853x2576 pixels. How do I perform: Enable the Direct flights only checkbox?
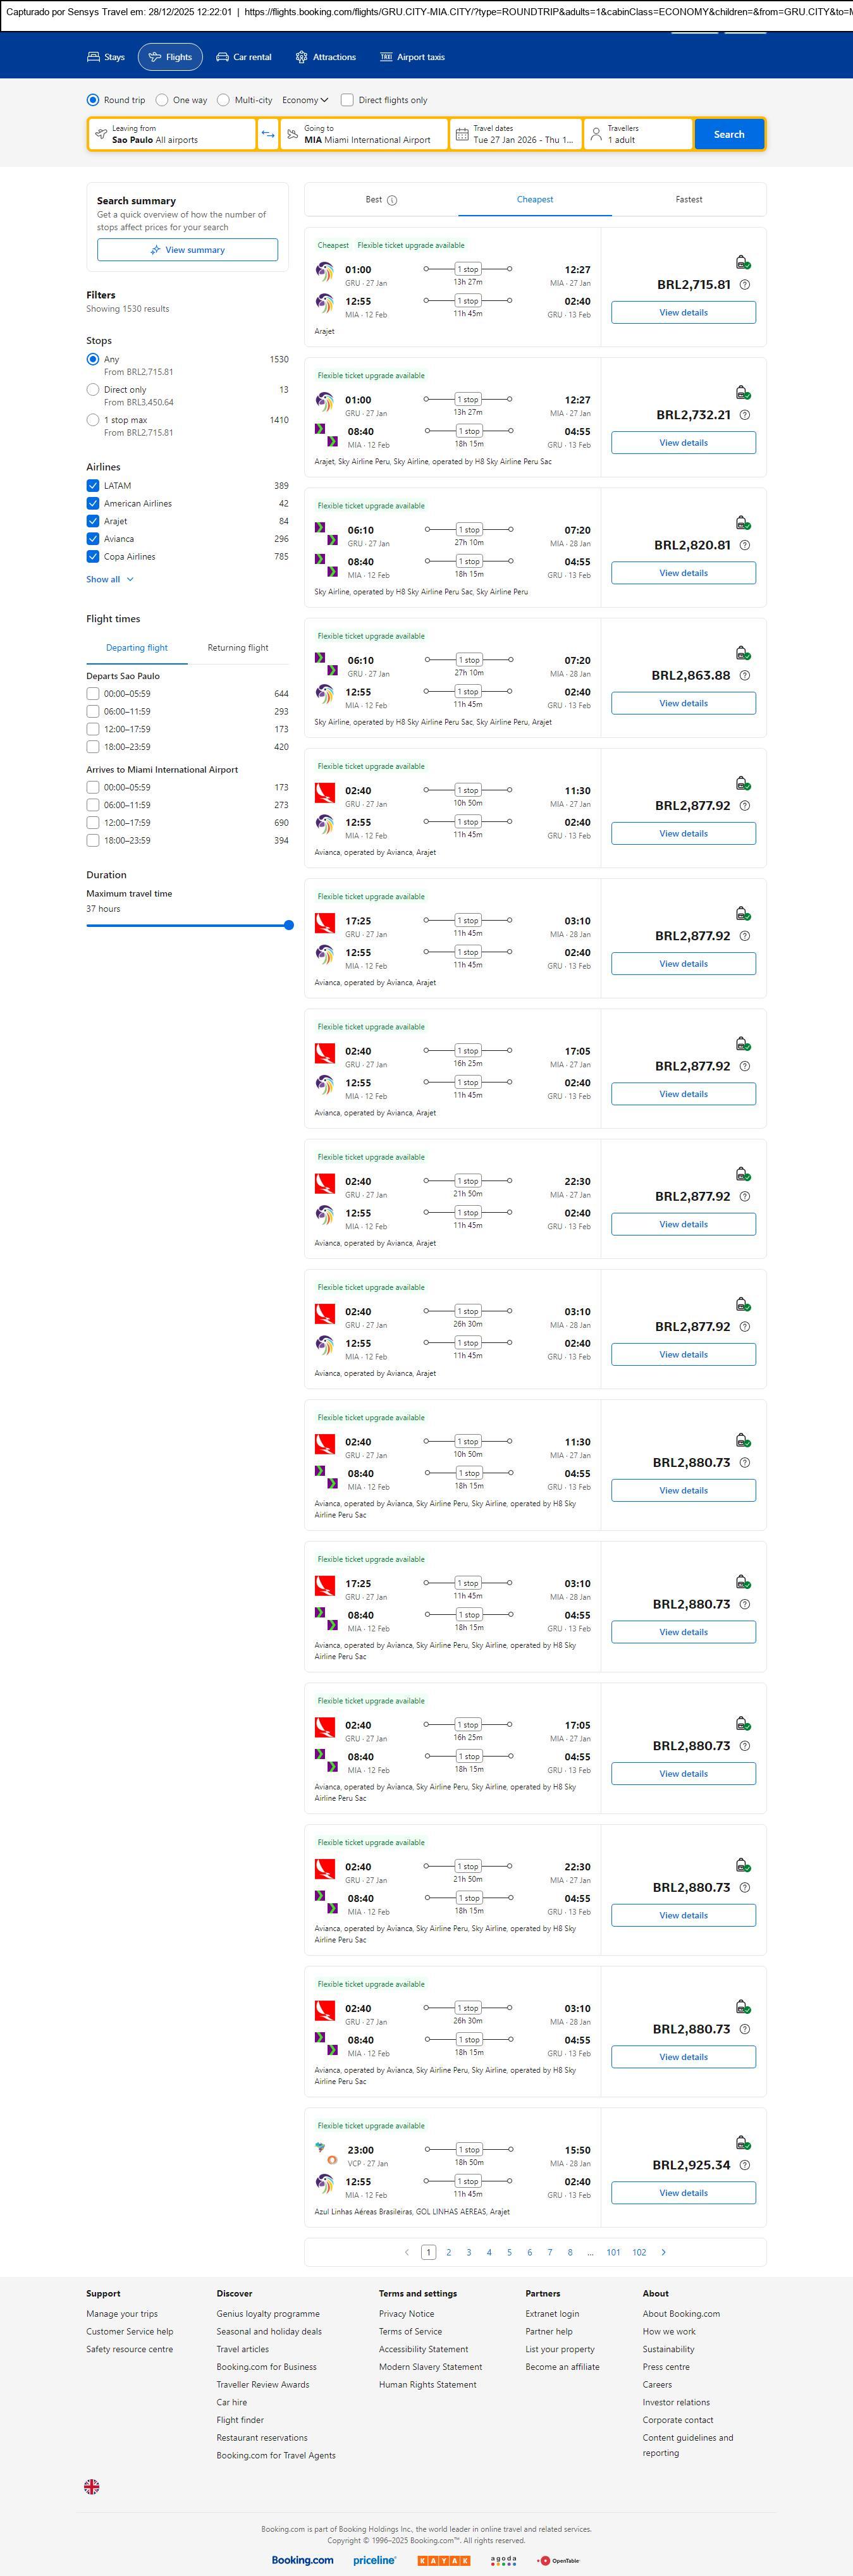point(347,100)
